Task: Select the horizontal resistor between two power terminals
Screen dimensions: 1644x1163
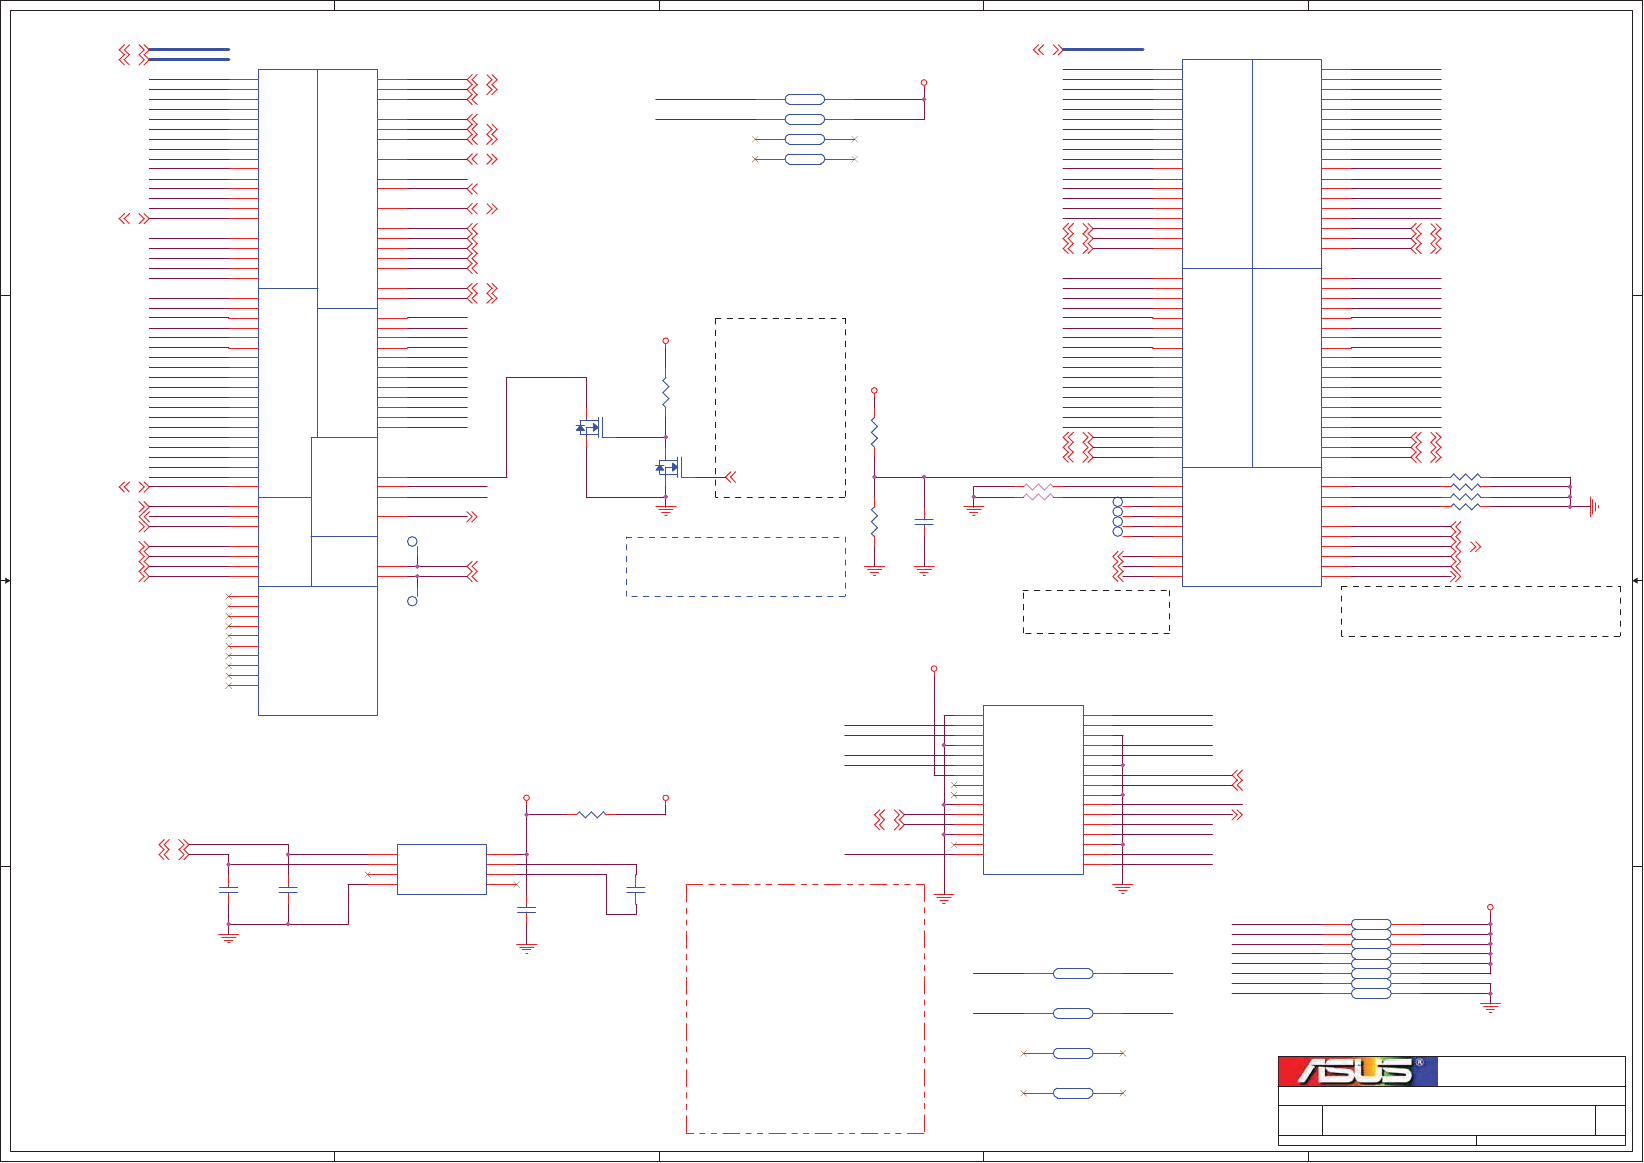Action: tap(592, 814)
